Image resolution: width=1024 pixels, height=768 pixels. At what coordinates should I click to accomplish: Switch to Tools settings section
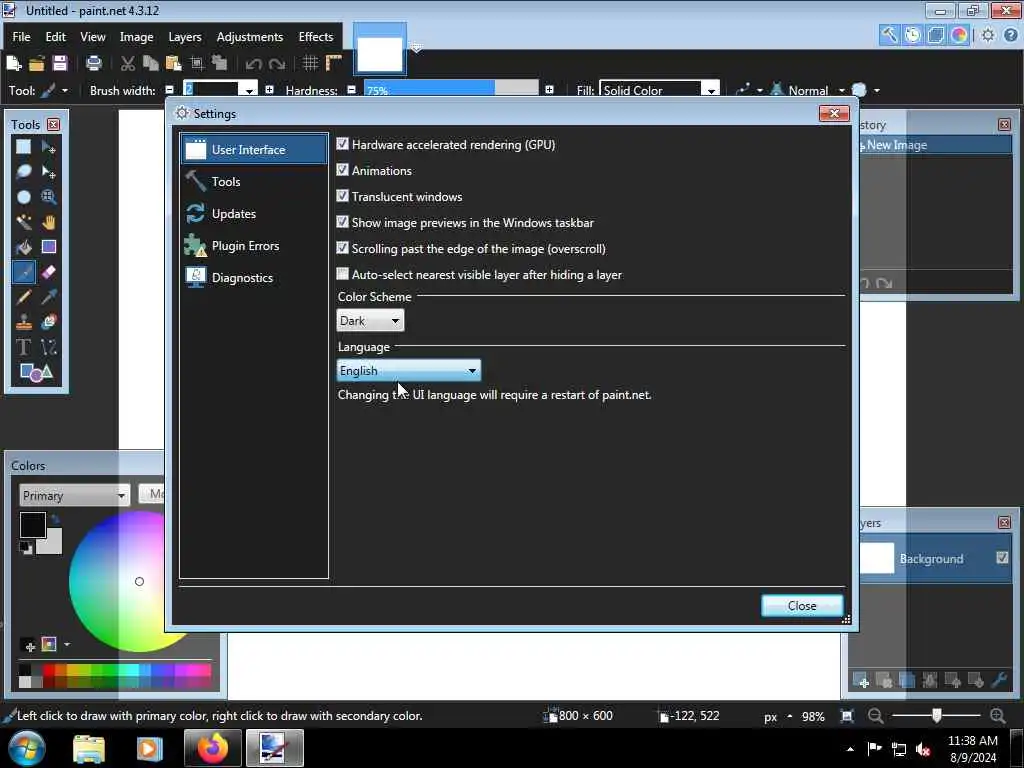click(x=253, y=182)
